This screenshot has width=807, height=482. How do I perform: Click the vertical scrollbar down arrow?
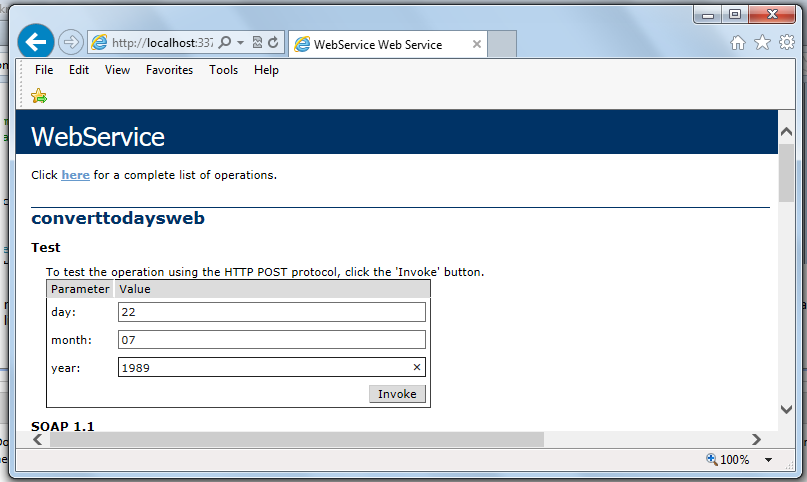click(x=786, y=409)
